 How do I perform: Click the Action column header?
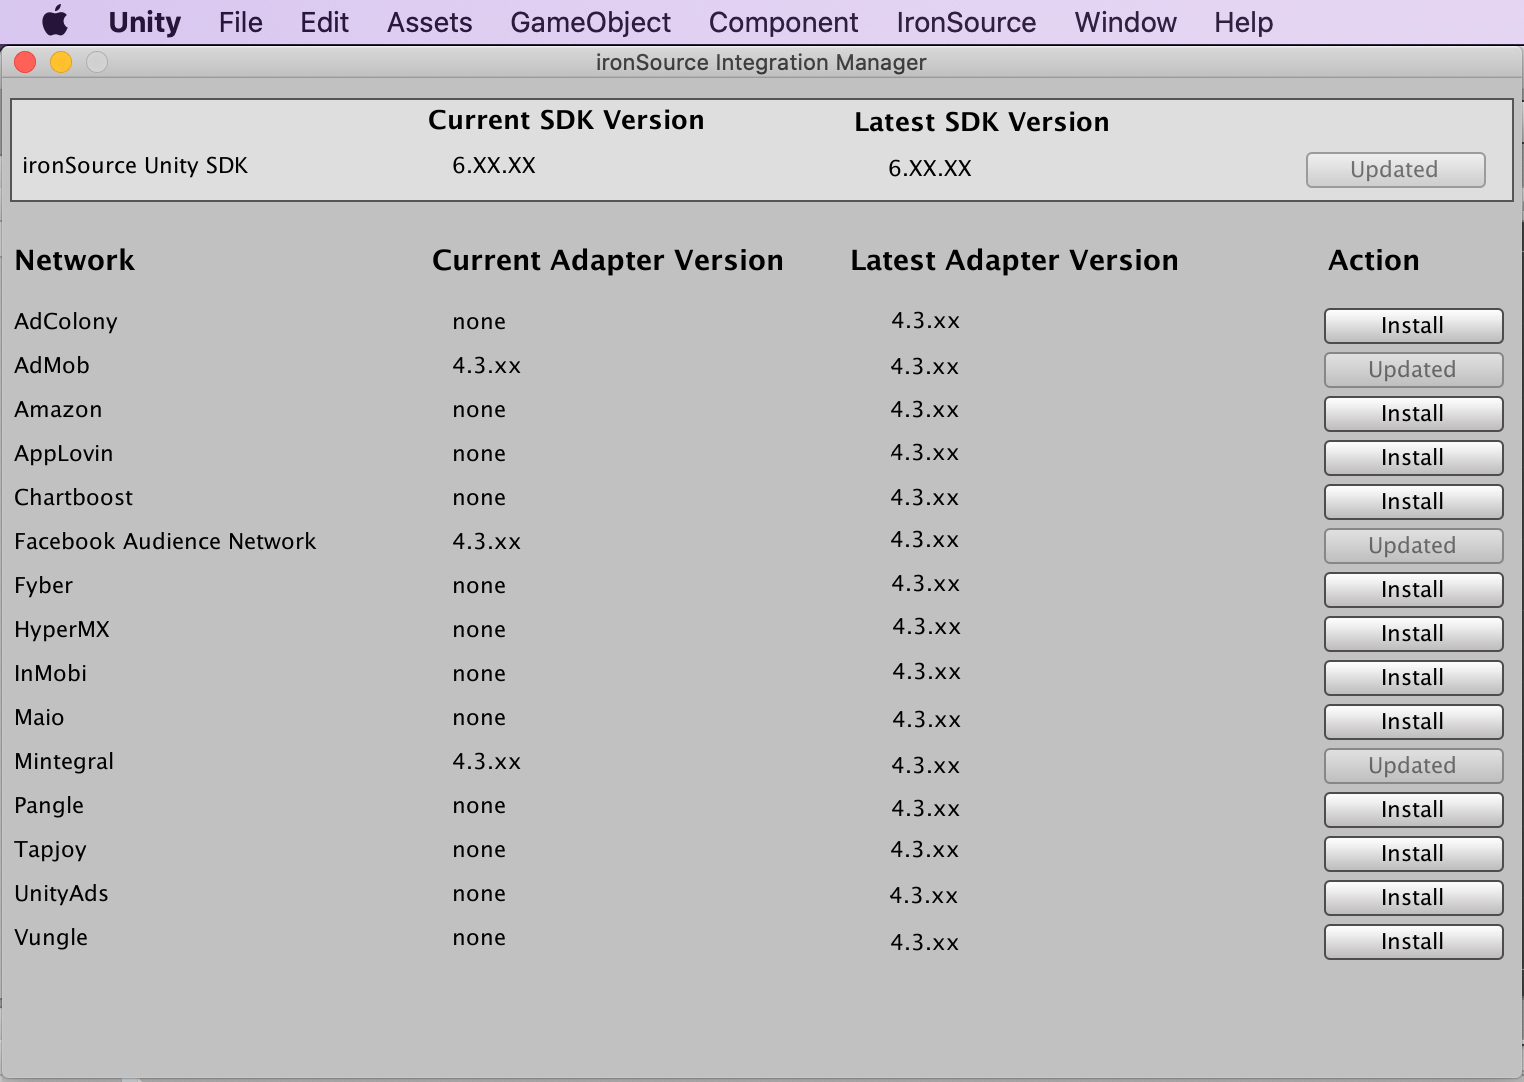1374,261
